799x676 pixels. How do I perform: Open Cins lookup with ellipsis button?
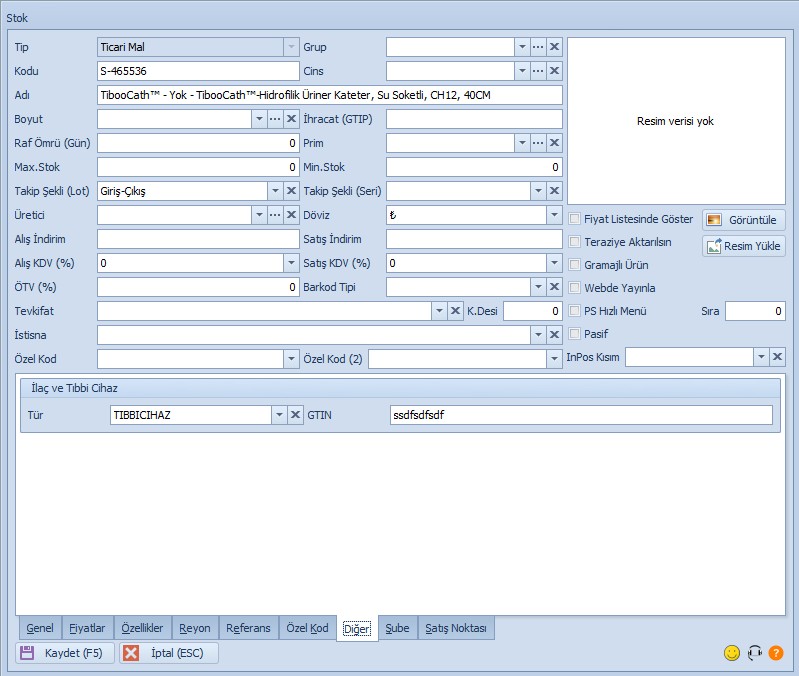538,71
